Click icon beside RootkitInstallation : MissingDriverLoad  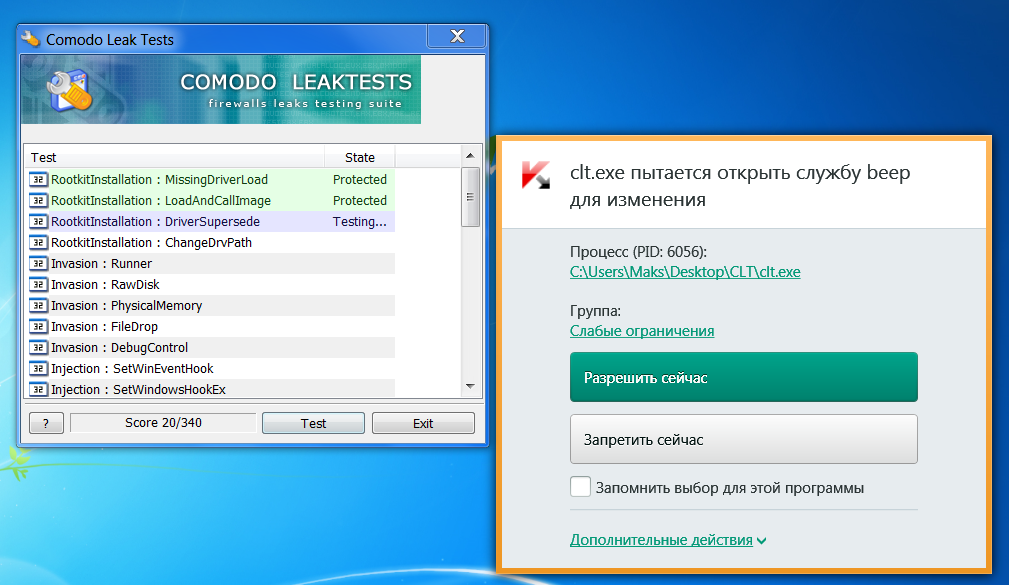(38, 180)
